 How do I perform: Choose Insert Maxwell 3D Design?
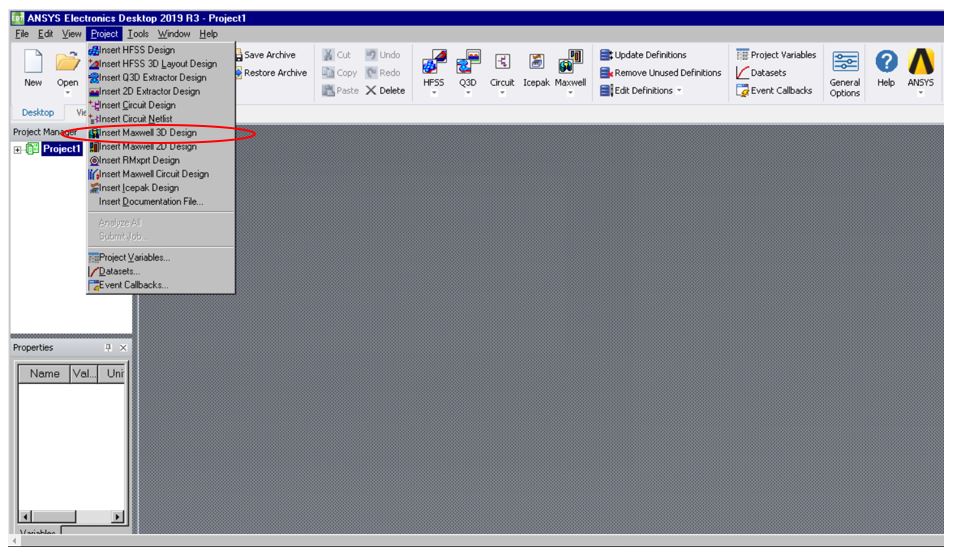pyautogui.click(x=161, y=133)
